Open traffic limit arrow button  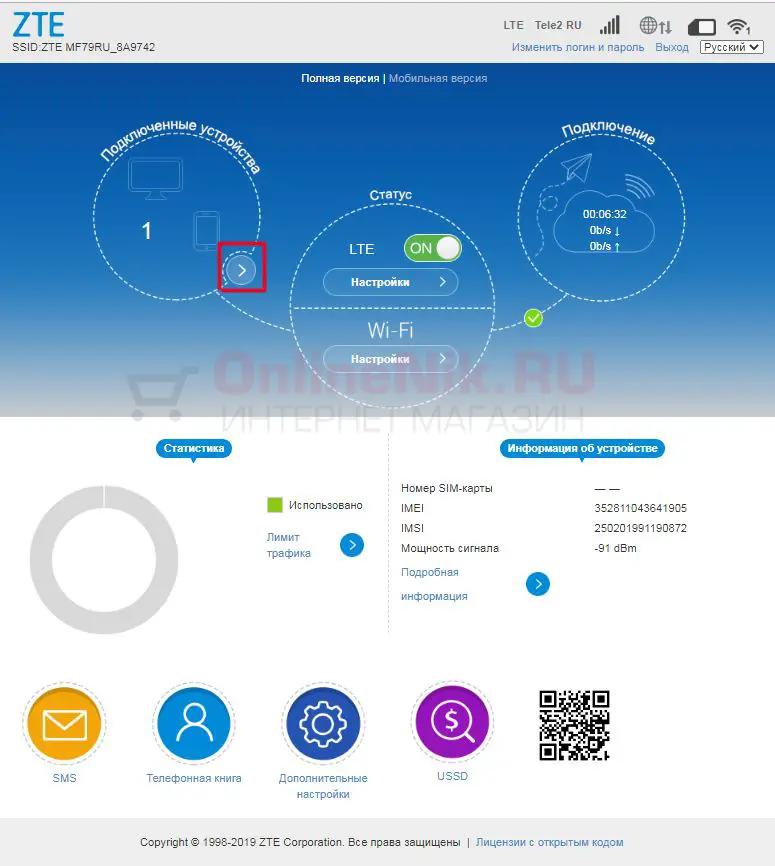pos(352,545)
